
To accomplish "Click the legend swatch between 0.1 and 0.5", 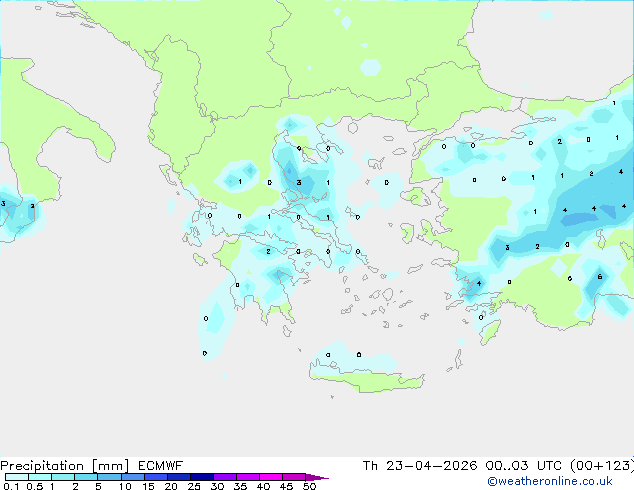I will pos(17,477).
